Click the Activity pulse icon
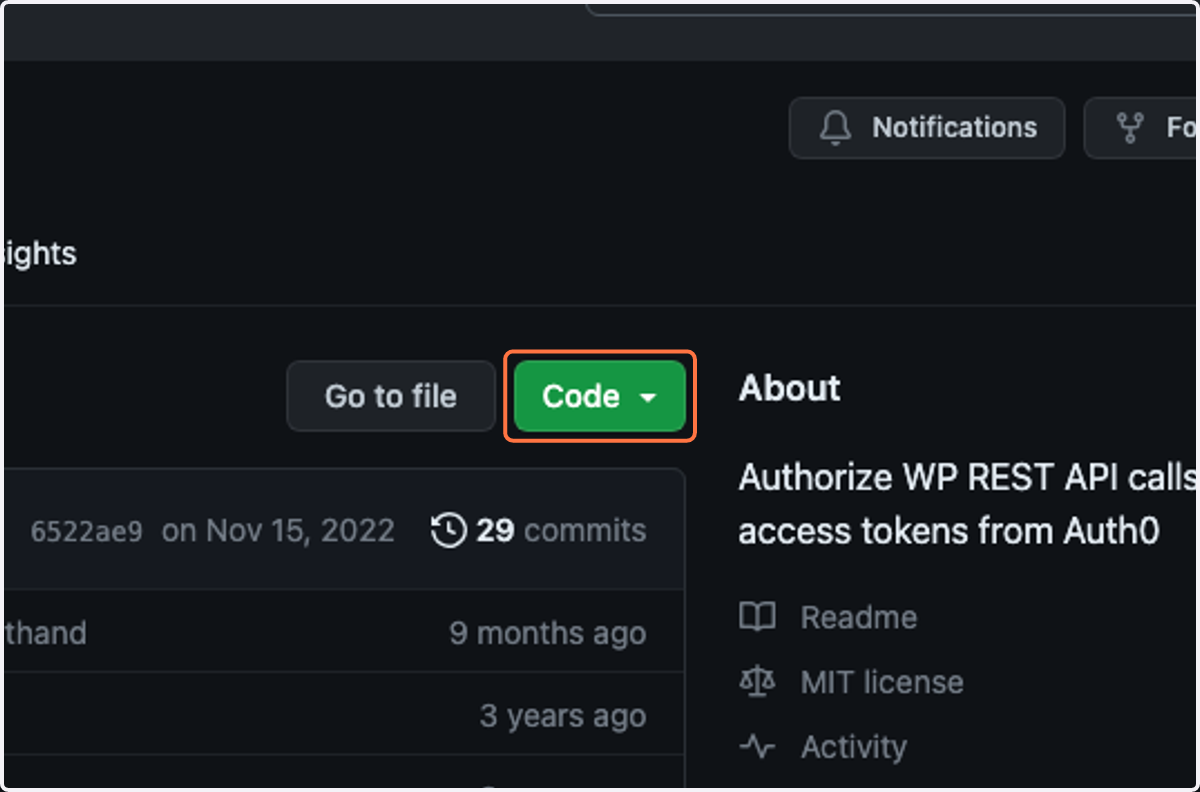Image resolution: width=1200 pixels, height=792 pixels. point(757,747)
